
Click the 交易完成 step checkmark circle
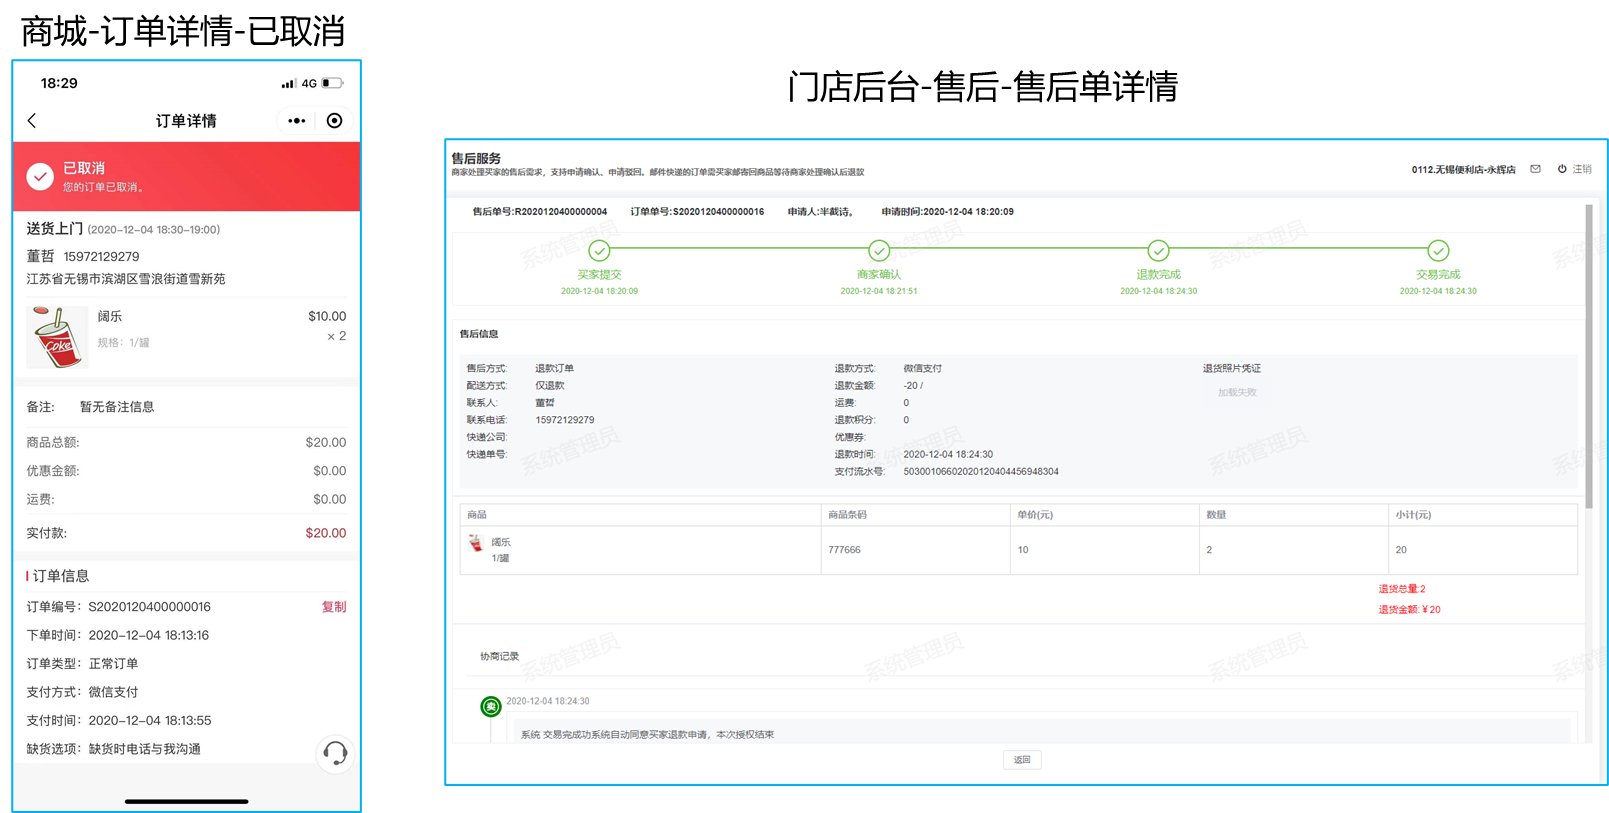[1438, 250]
